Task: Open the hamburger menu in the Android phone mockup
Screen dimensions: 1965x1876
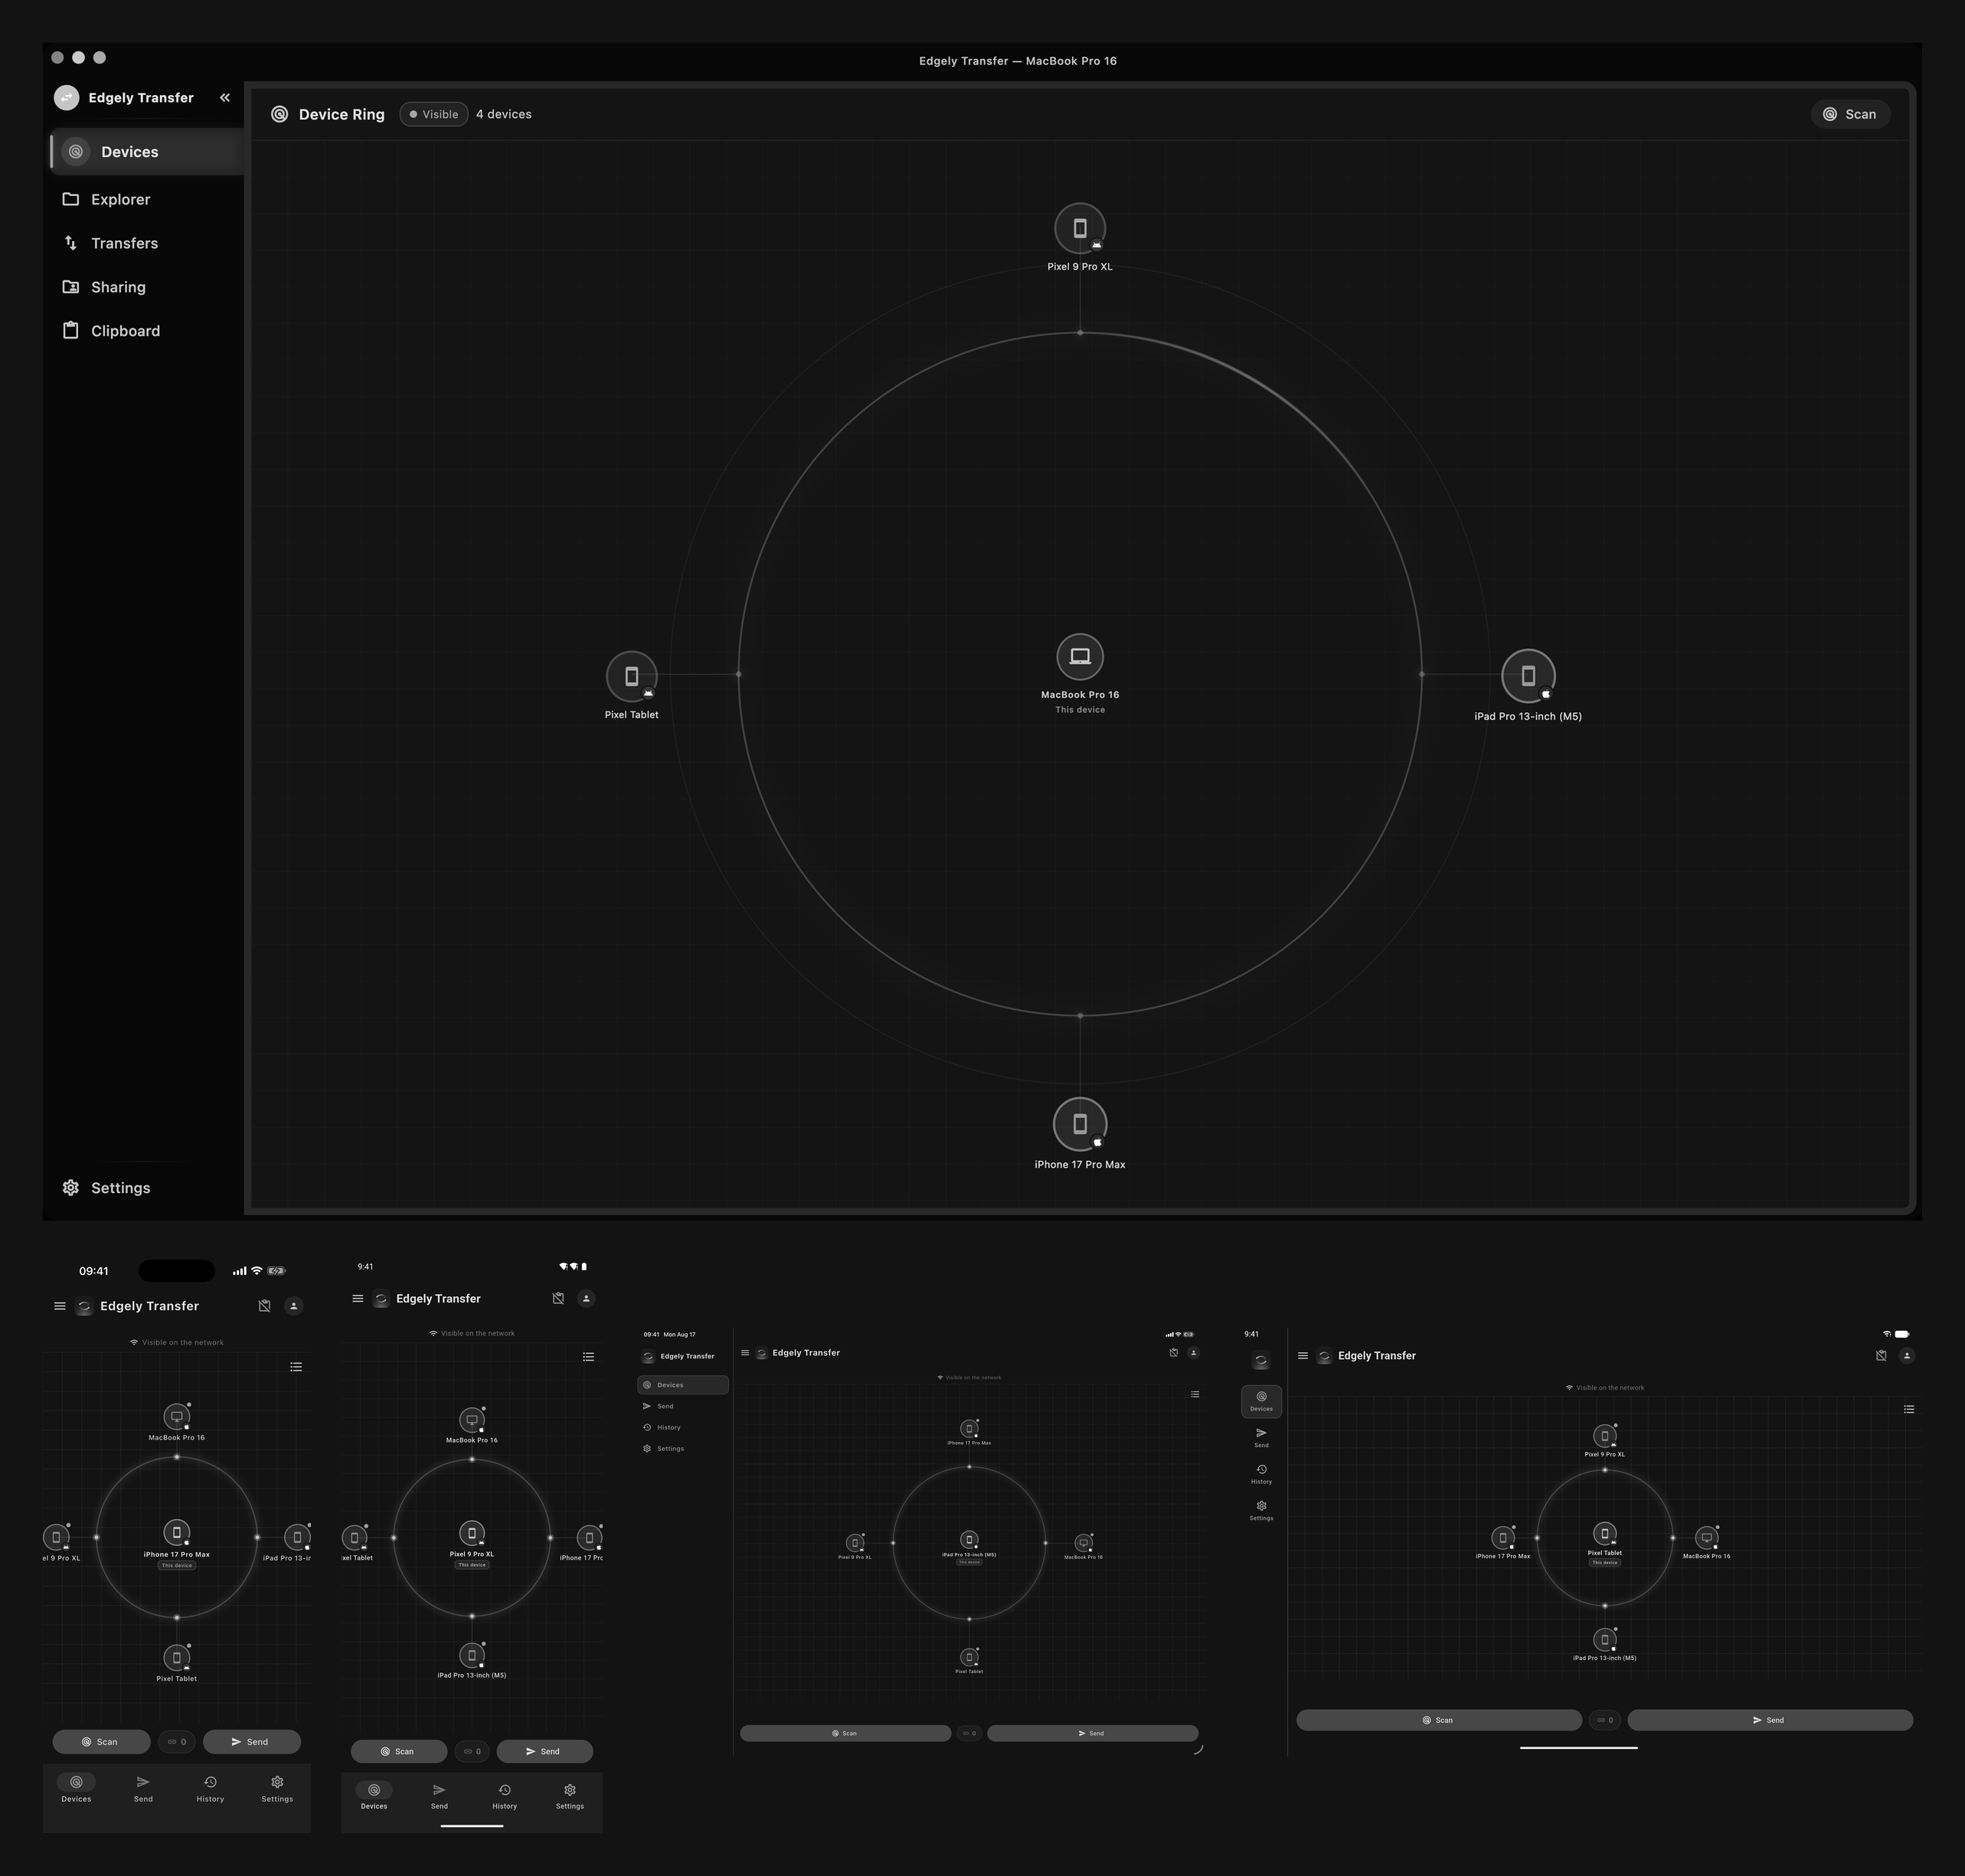Action: [x=358, y=1299]
